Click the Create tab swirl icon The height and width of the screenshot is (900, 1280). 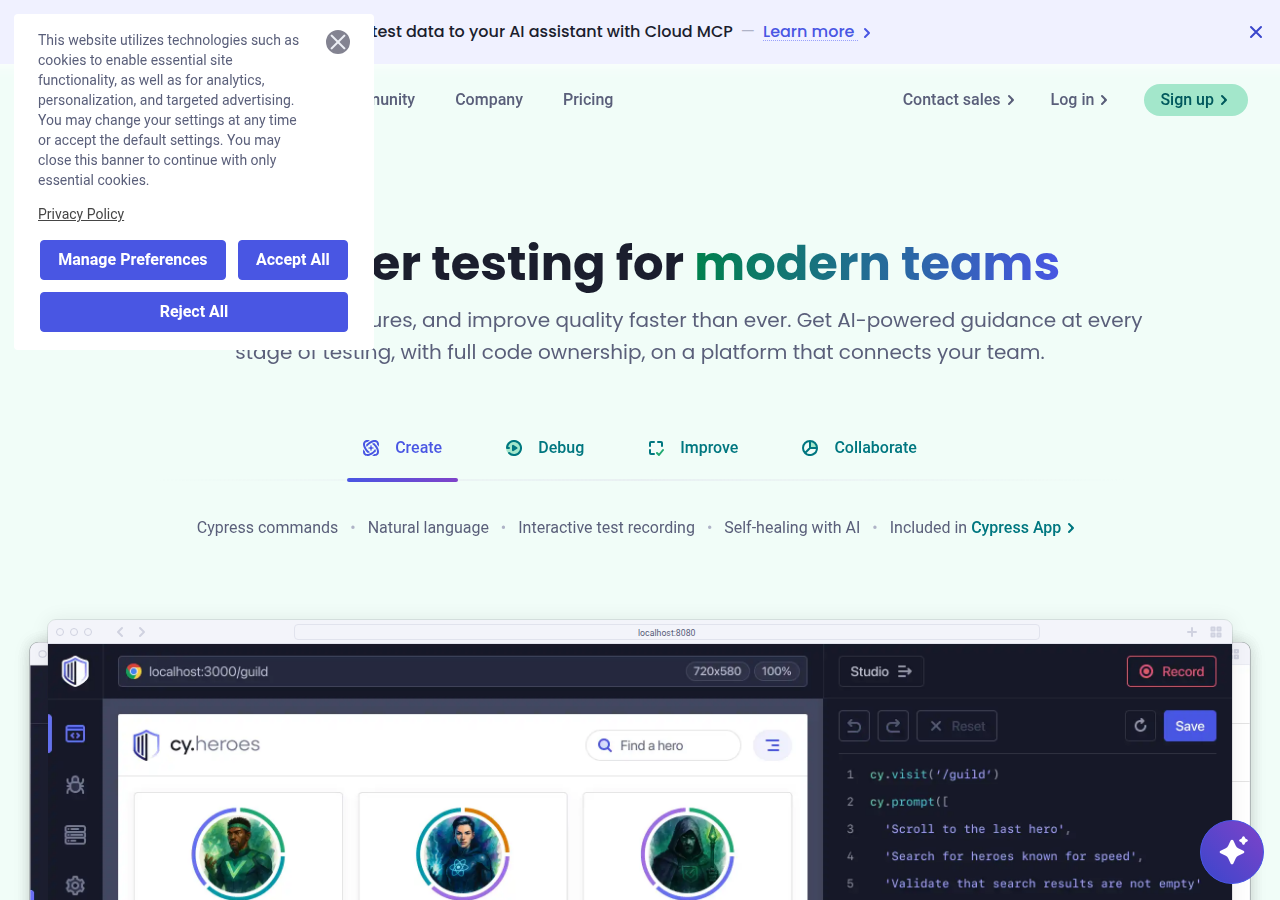[x=371, y=448]
